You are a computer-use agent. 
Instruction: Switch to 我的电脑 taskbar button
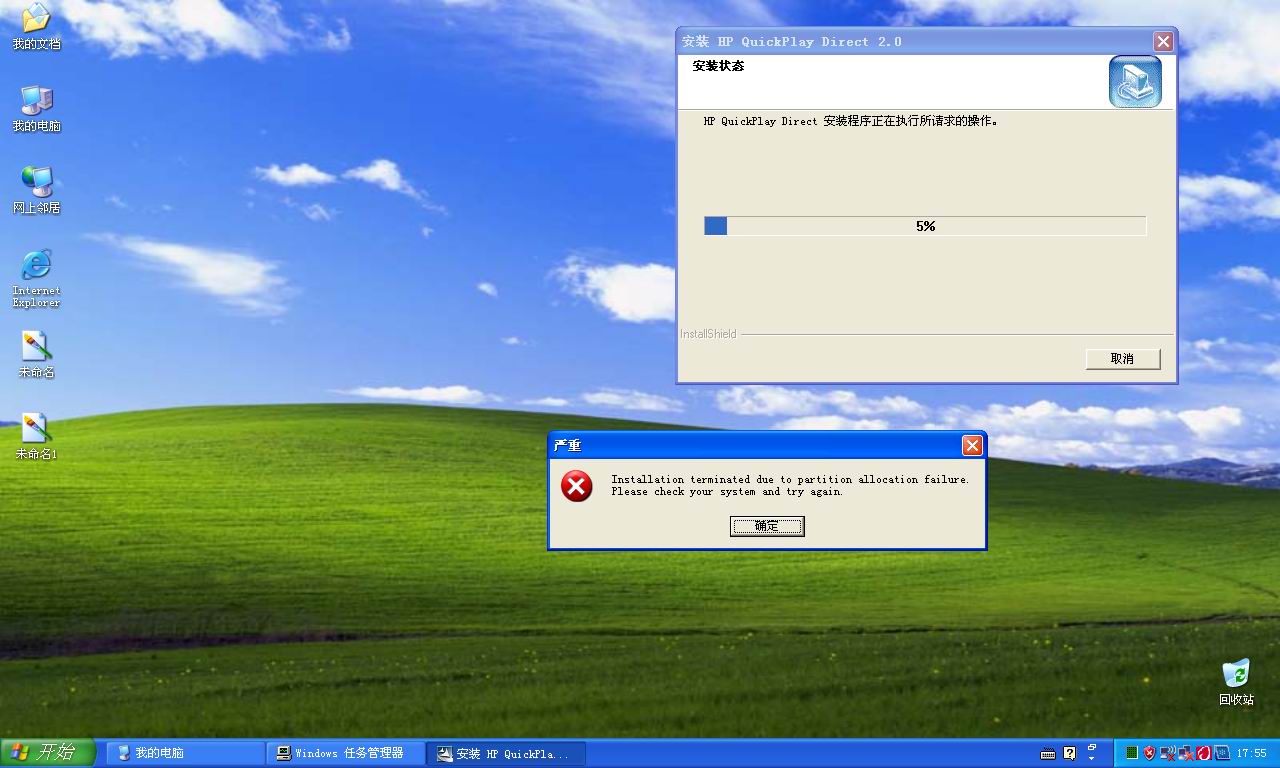[x=185, y=753]
